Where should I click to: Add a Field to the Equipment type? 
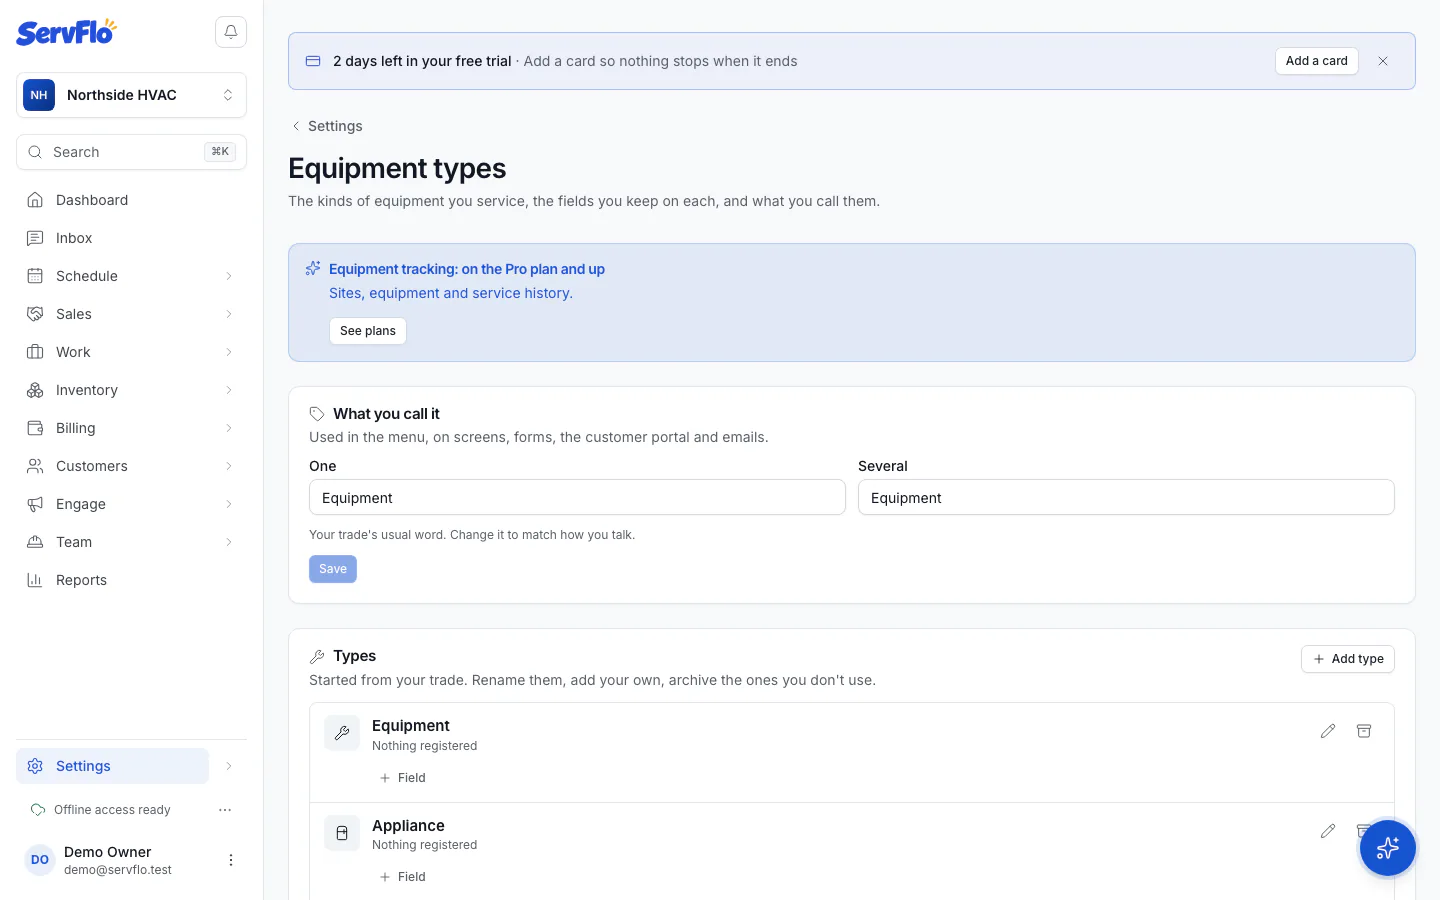point(403,778)
